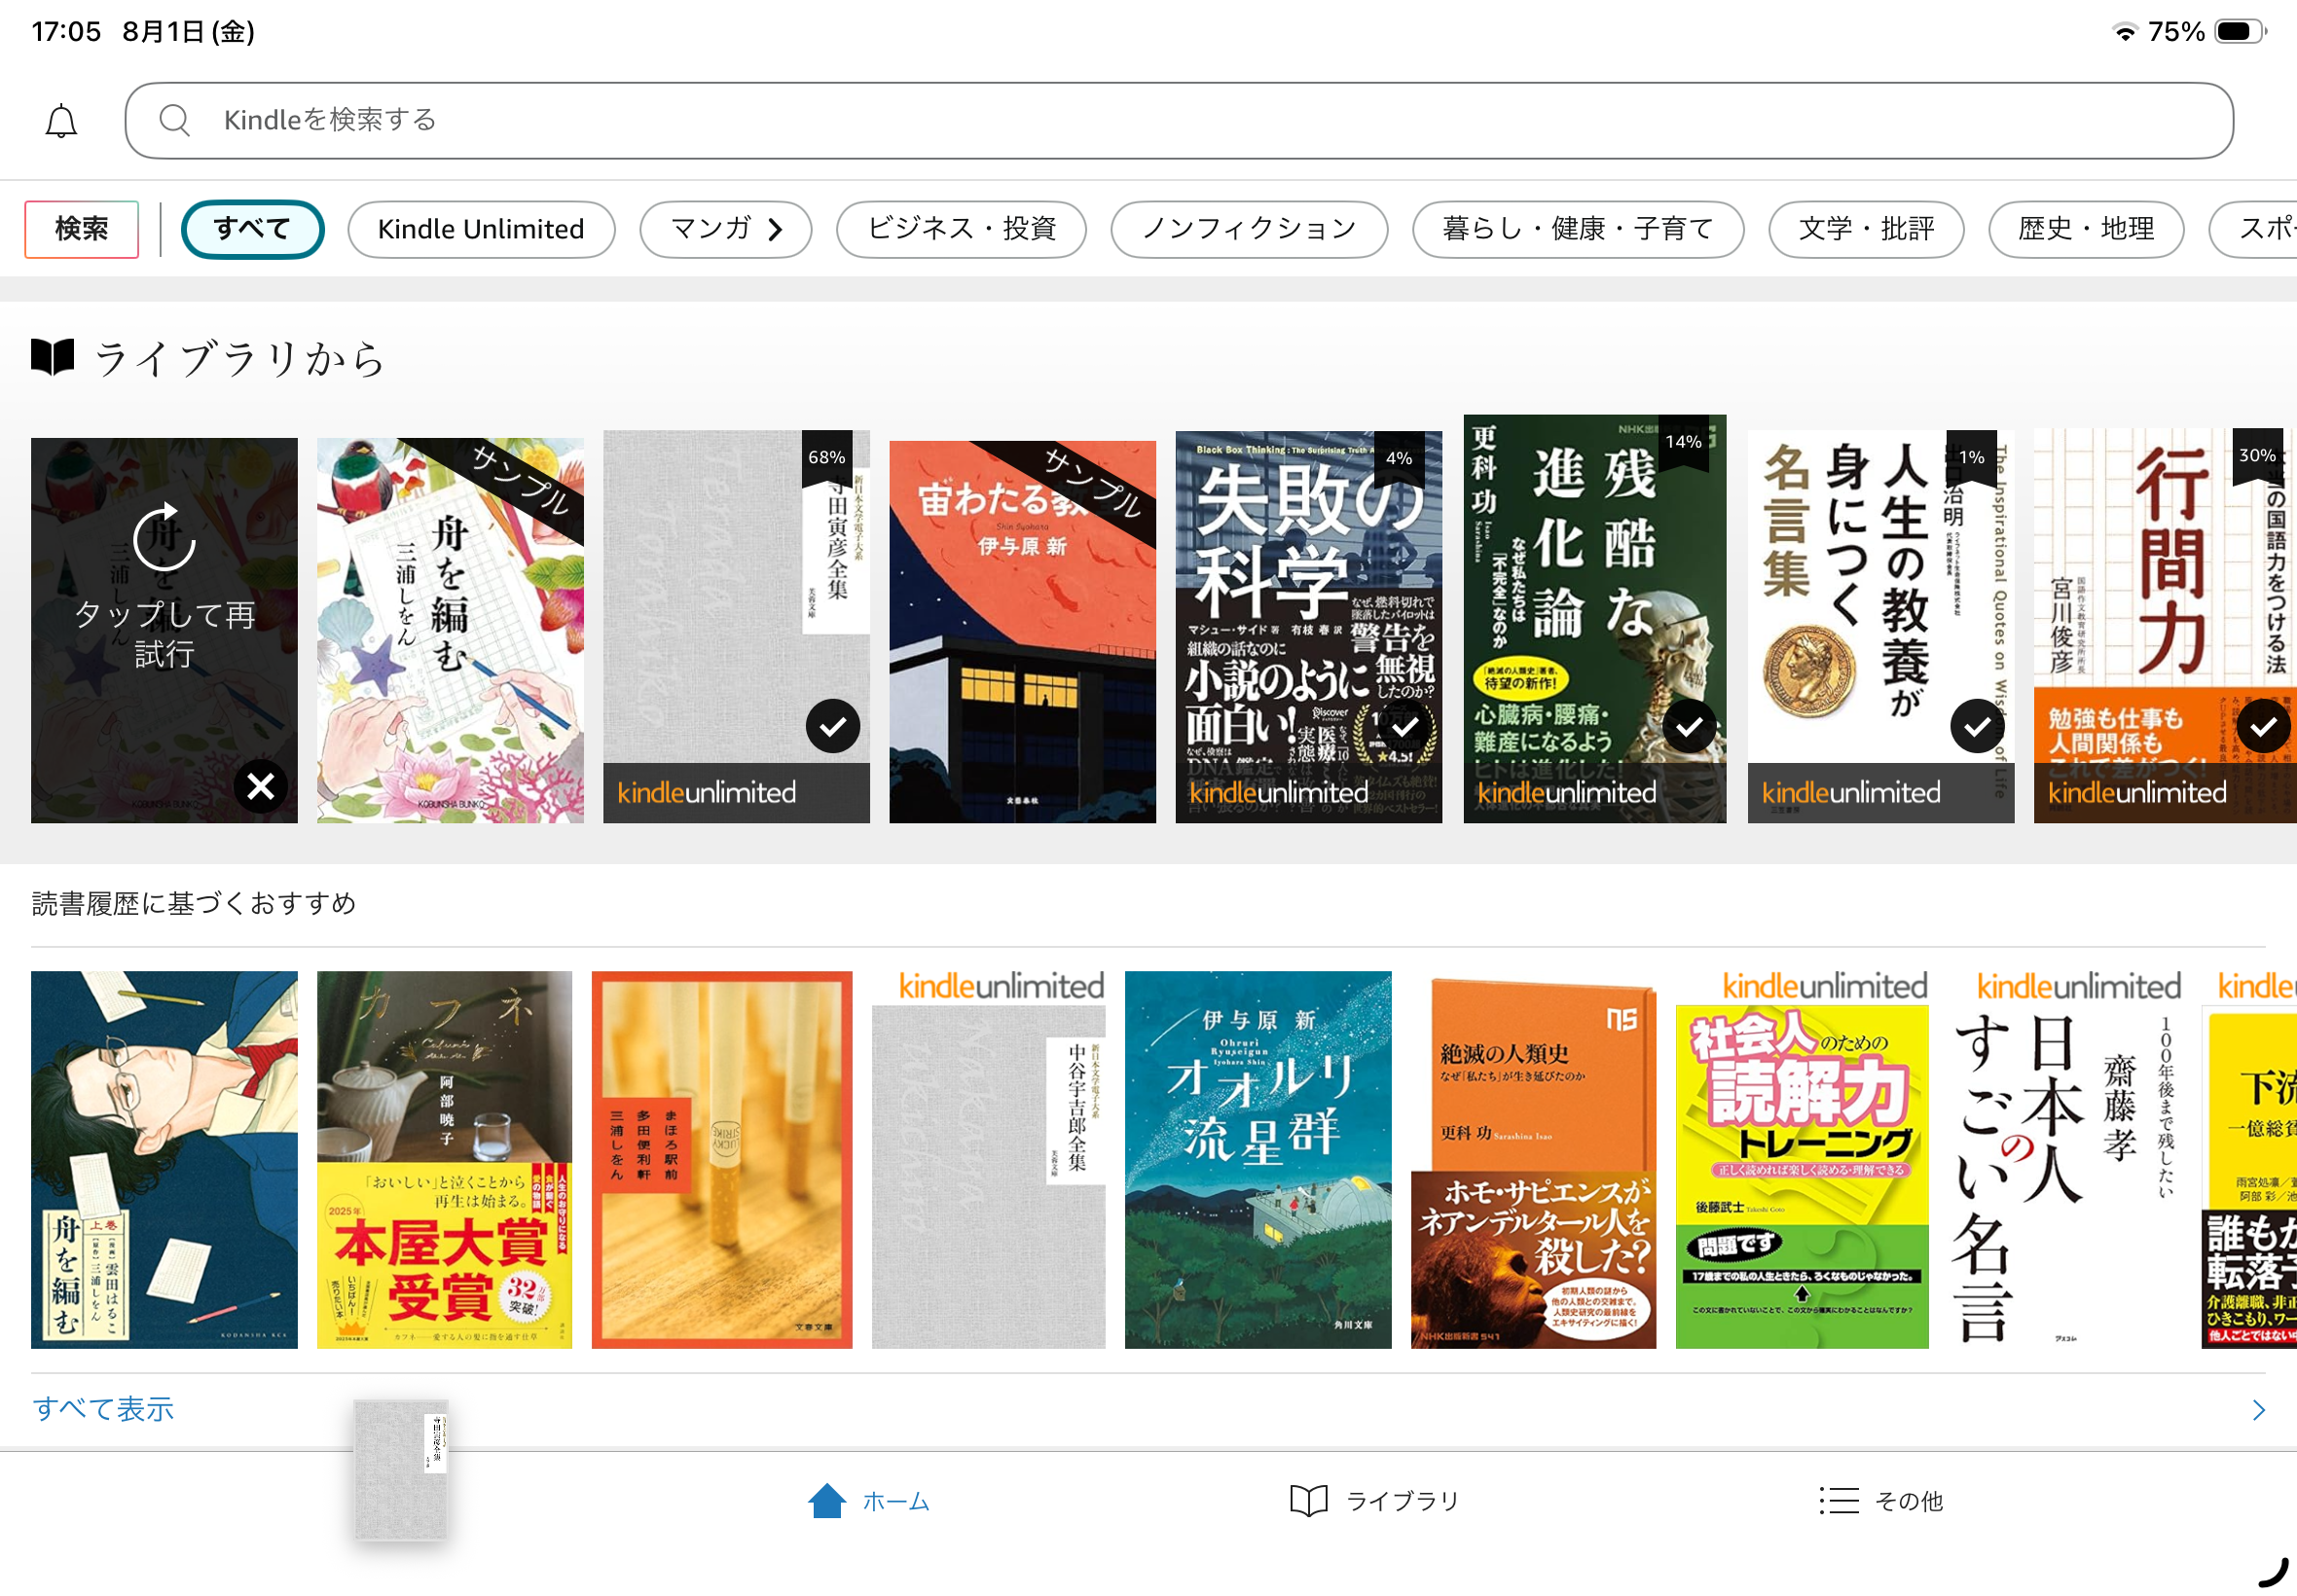
Task: Open the notifications bell icon
Action: pyautogui.click(x=61, y=121)
